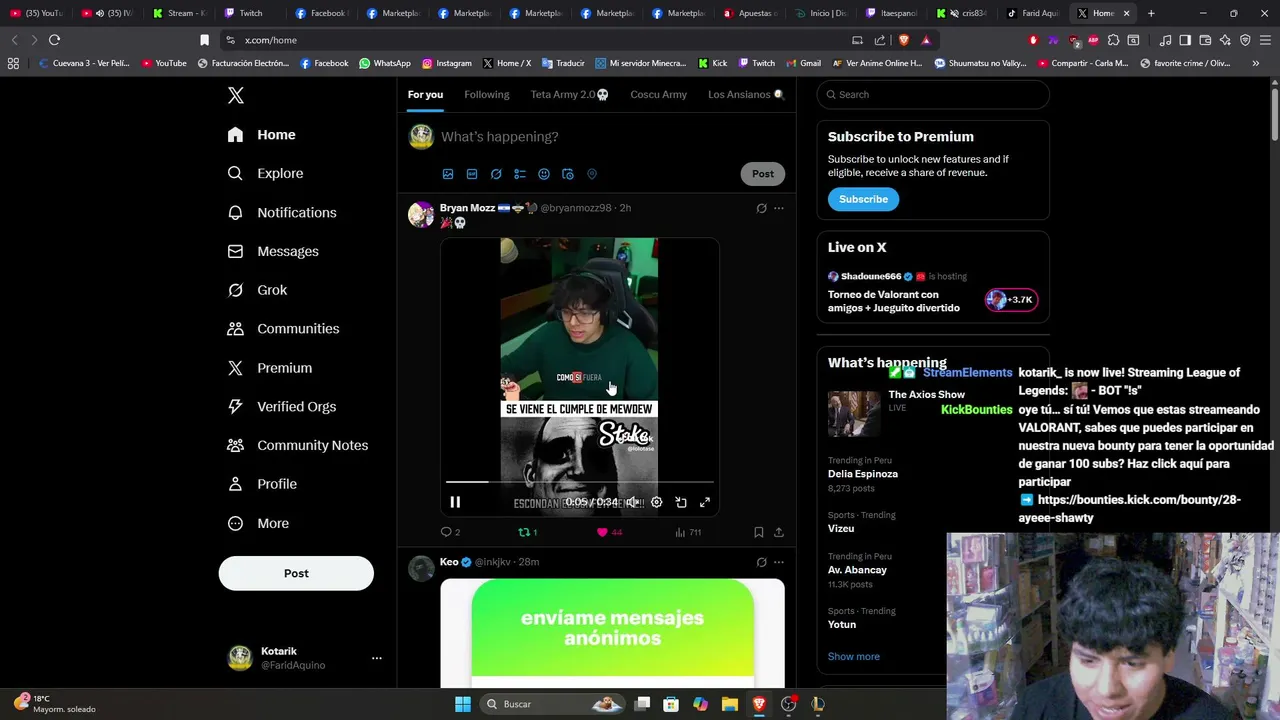Open Communities in the sidebar
Viewport: 1280px width, 720px height.
click(283, 328)
